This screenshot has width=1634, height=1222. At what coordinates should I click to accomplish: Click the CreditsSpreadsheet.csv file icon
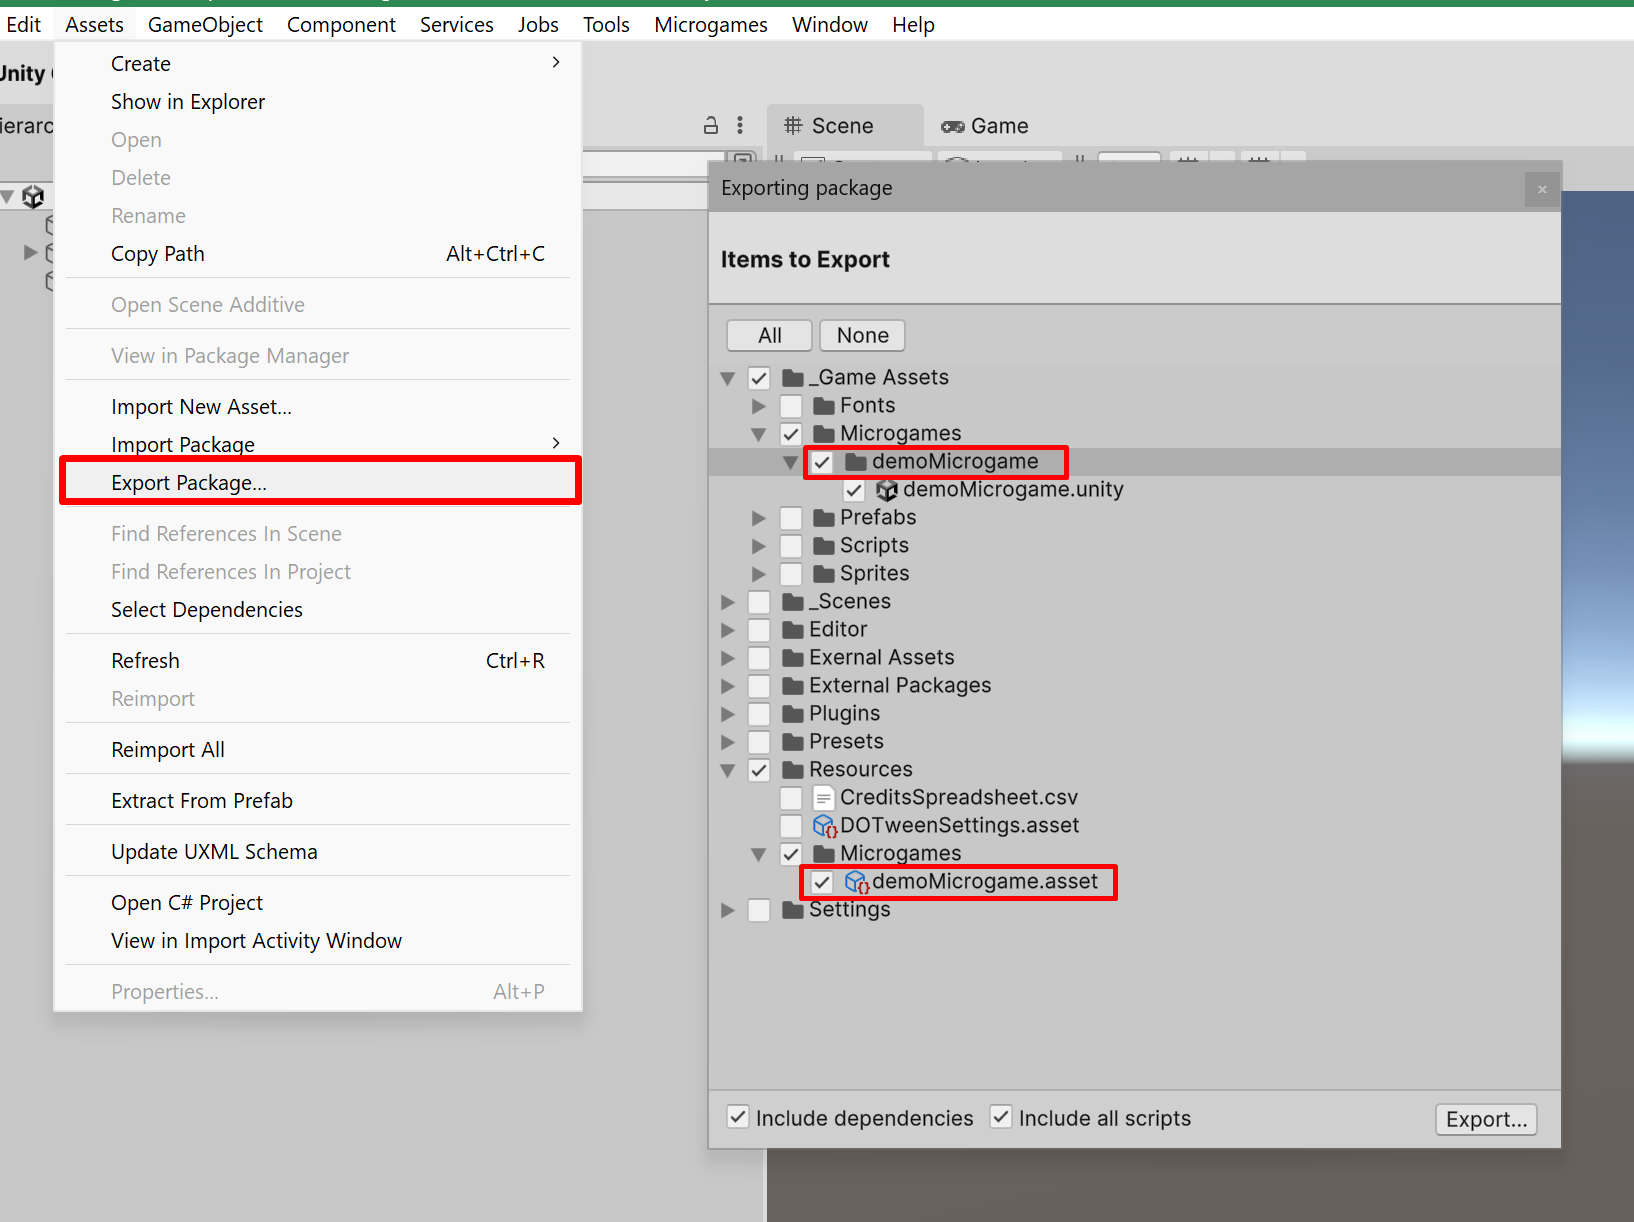coord(824,798)
